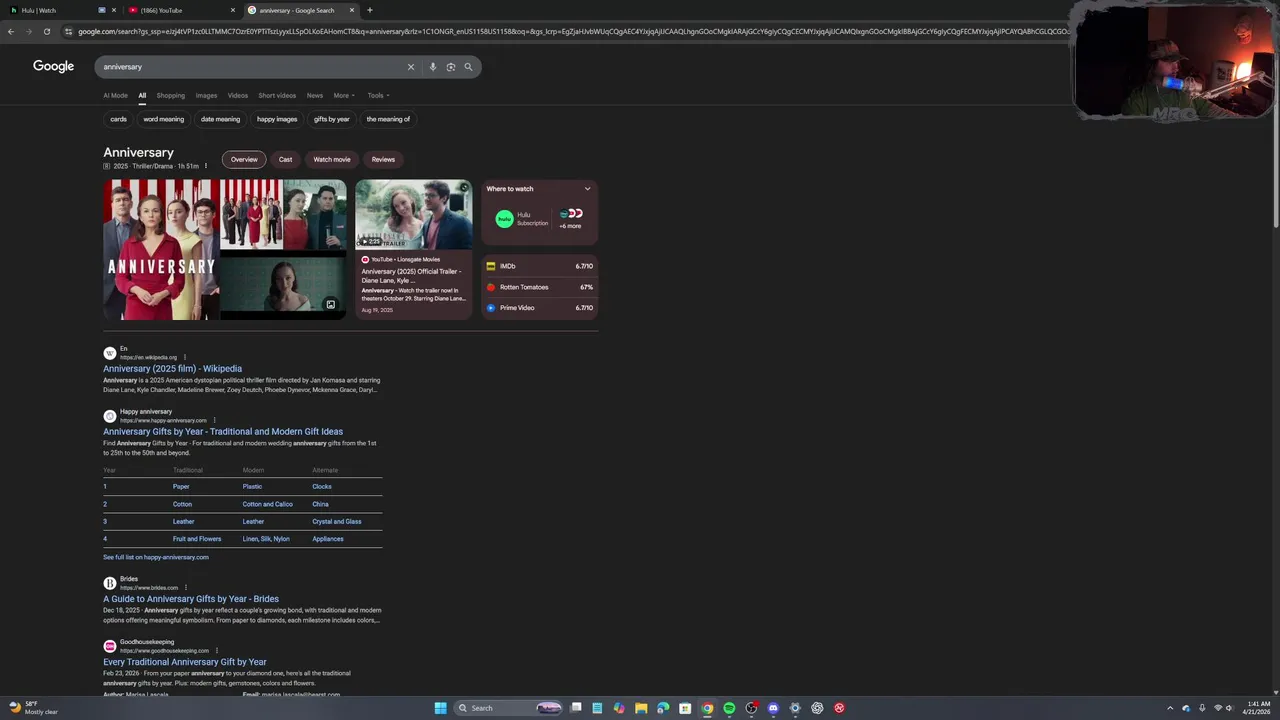Open a new browser tab
Screen dimensions: 1280x720
tap(370, 10)
